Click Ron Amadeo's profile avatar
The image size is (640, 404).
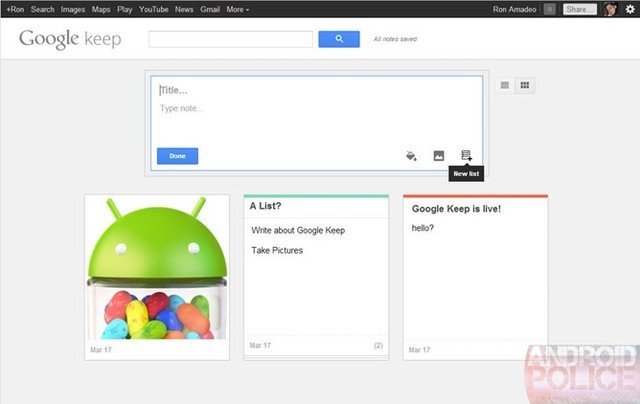[609, 9]
